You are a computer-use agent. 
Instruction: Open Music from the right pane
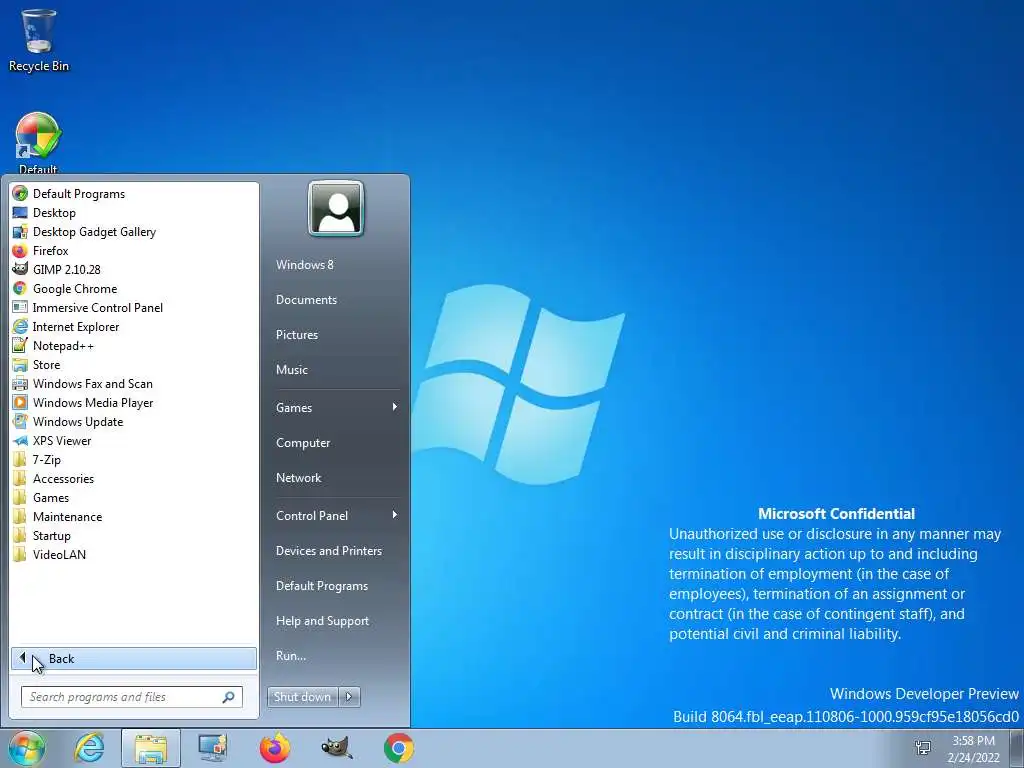tap(291, 370)
